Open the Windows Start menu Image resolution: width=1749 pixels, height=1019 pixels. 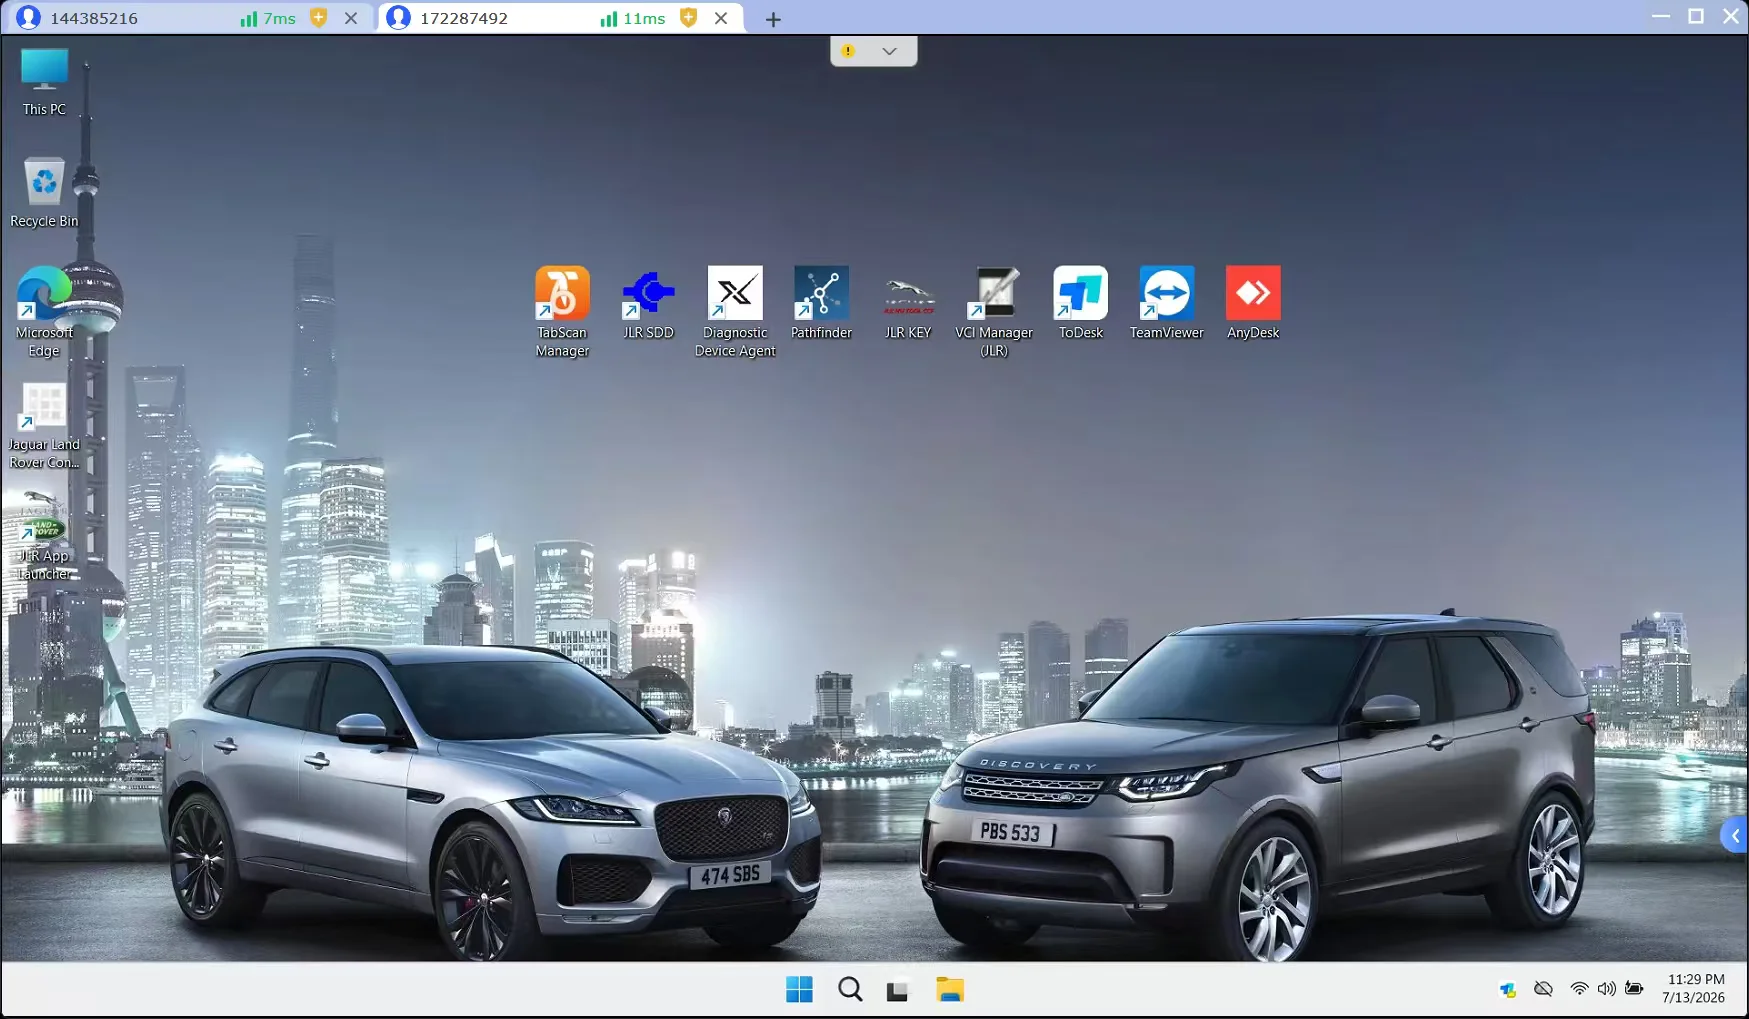pyautogui.click(x=799, y=990)
